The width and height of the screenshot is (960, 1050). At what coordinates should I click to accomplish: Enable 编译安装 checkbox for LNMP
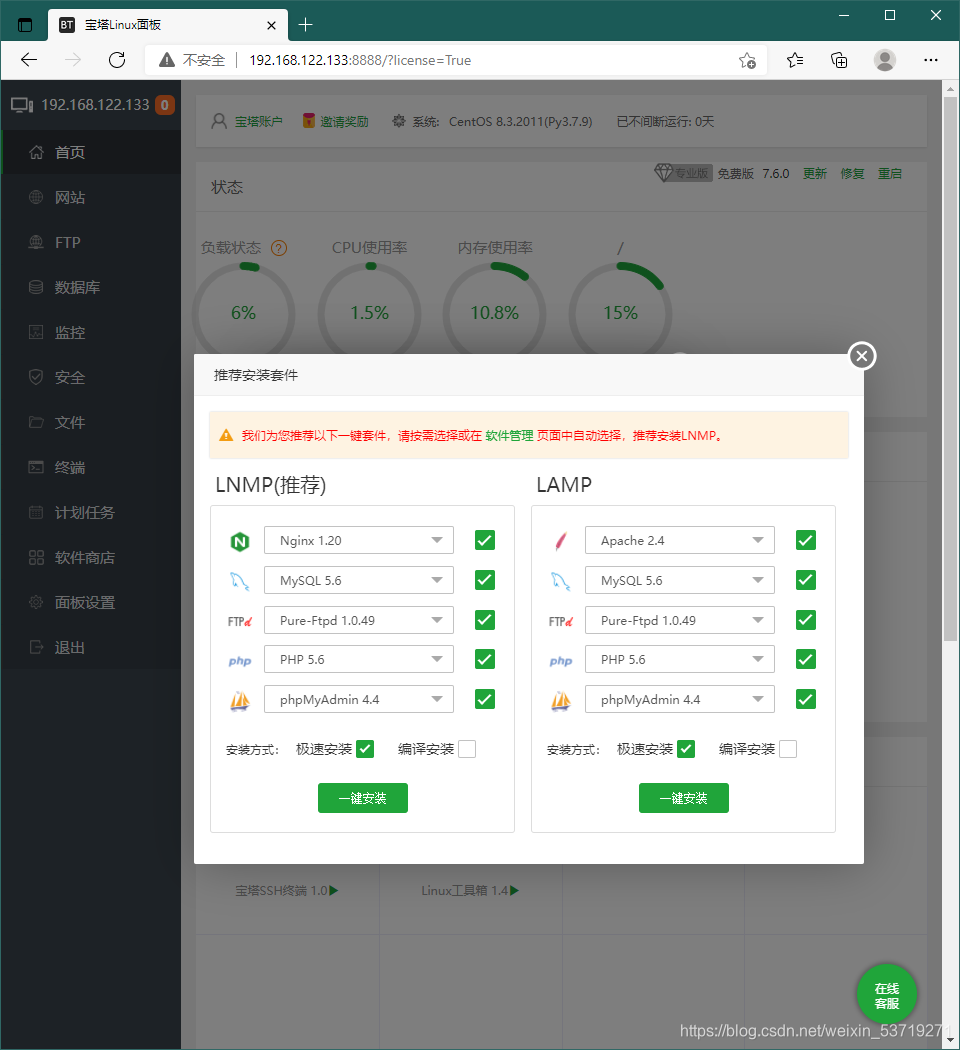pos(467,749)
